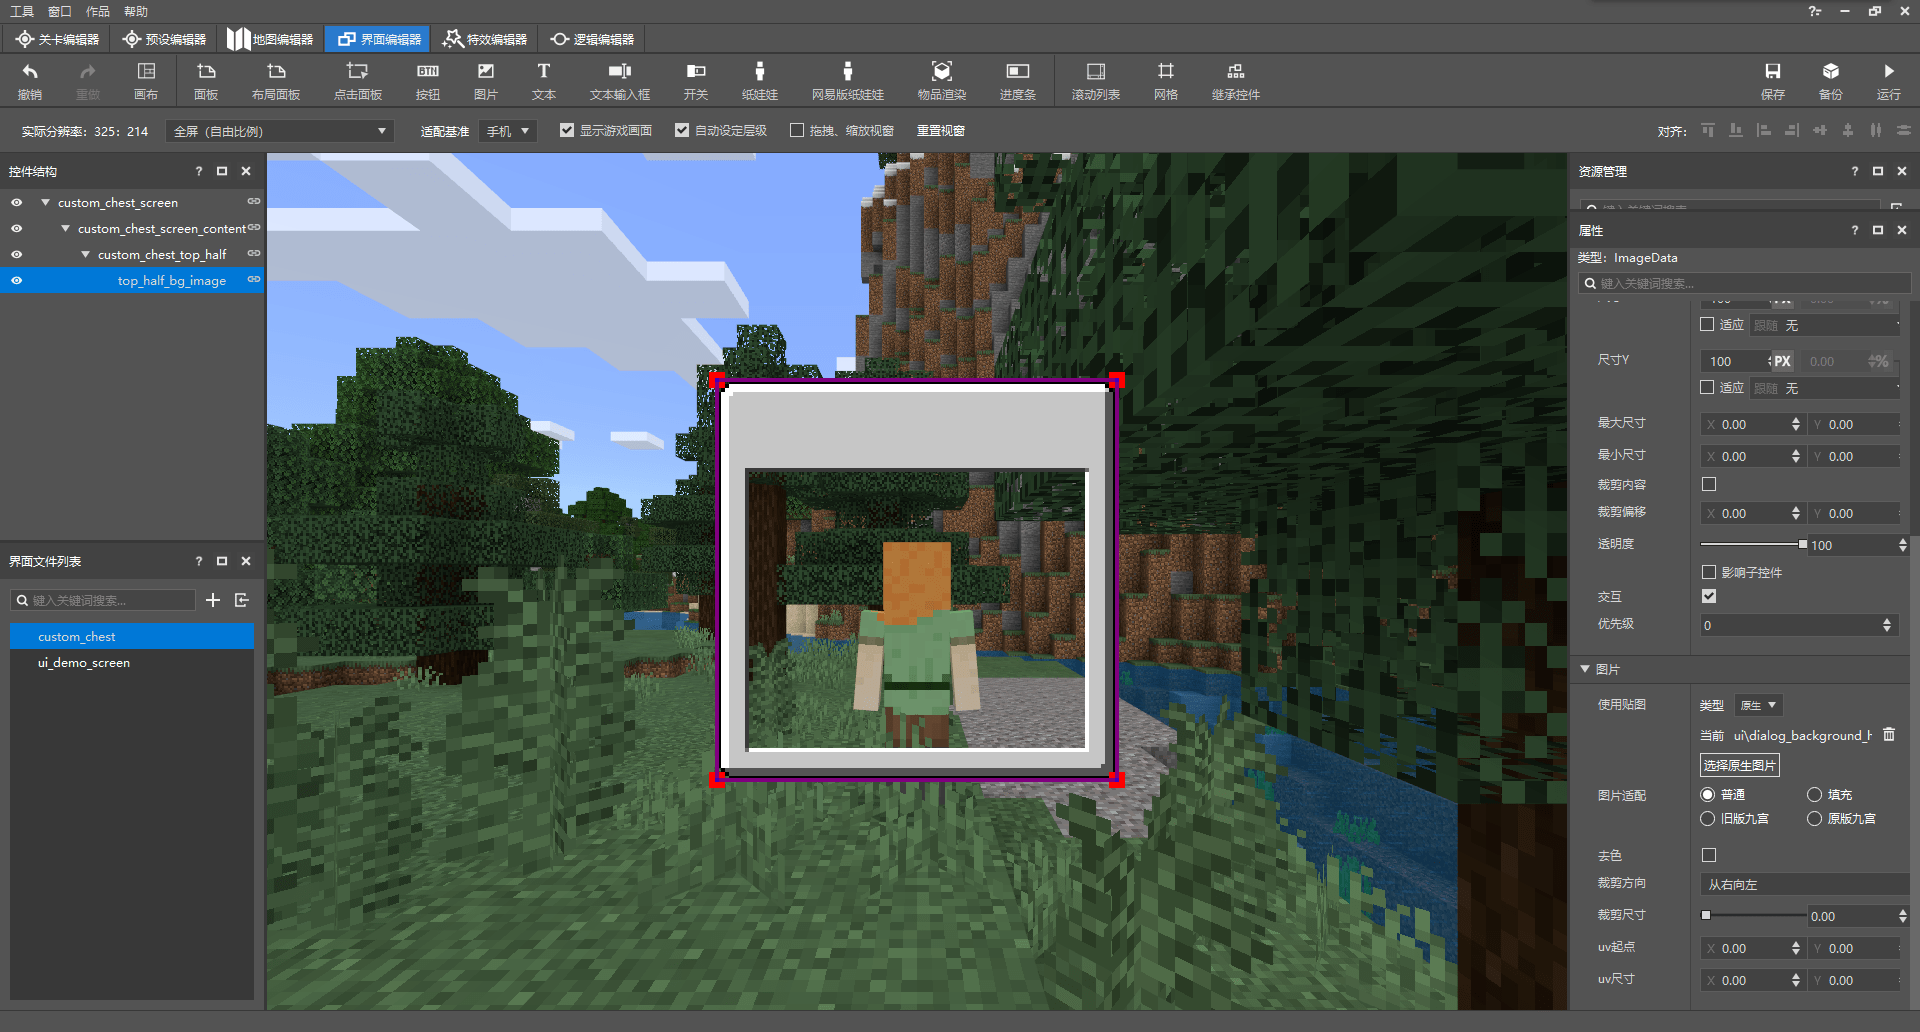The height and width of the screenshot is (1032, 1920).
Task: Open the 帮助 menu
Action: [x=136, y=11]
